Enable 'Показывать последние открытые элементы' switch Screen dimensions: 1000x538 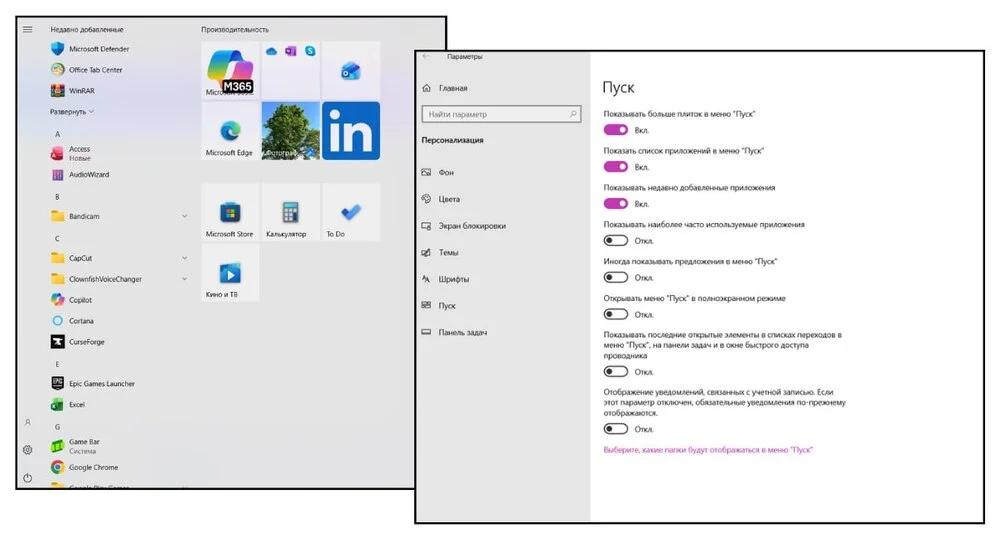(615, 372)
